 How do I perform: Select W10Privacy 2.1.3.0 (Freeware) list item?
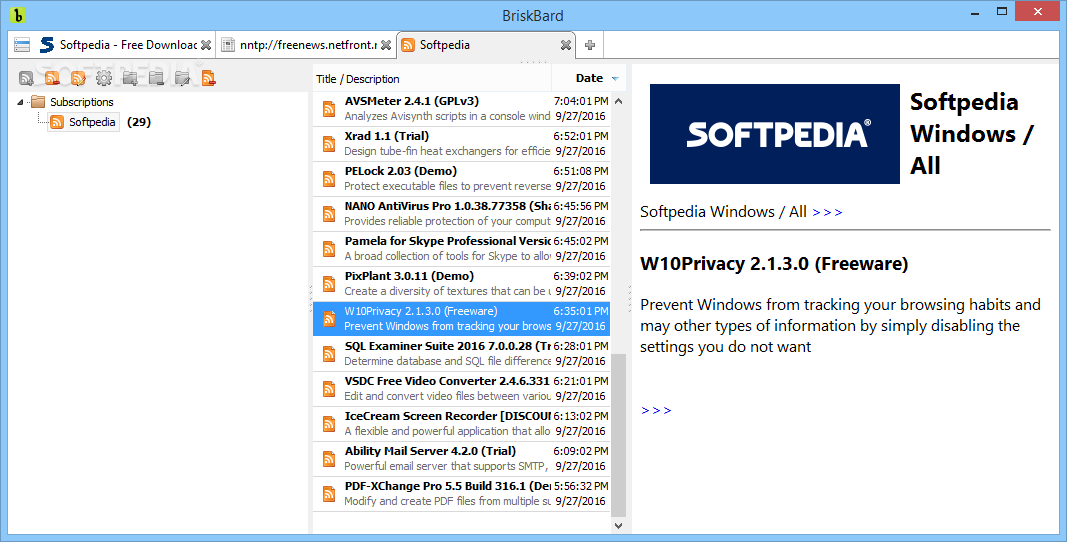(461, 319)
